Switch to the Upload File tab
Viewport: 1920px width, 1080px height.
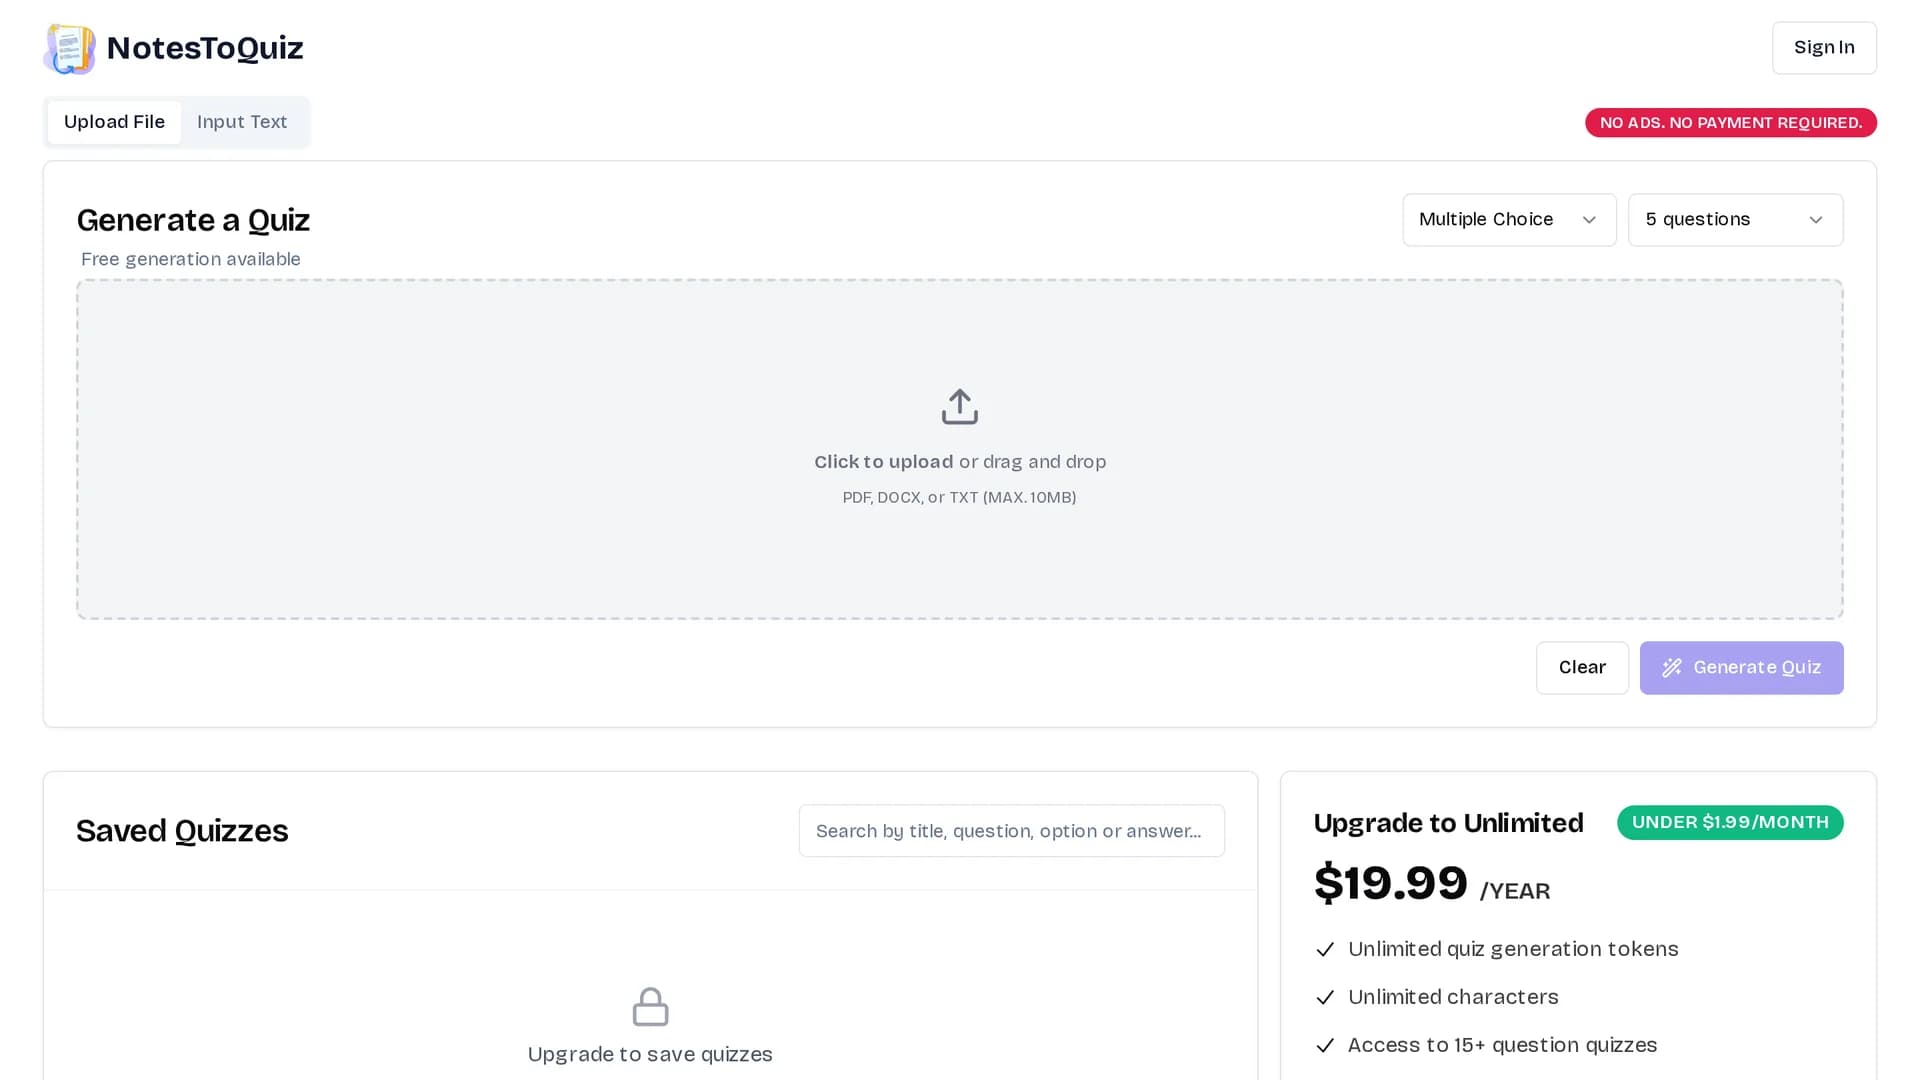point(114,122)
